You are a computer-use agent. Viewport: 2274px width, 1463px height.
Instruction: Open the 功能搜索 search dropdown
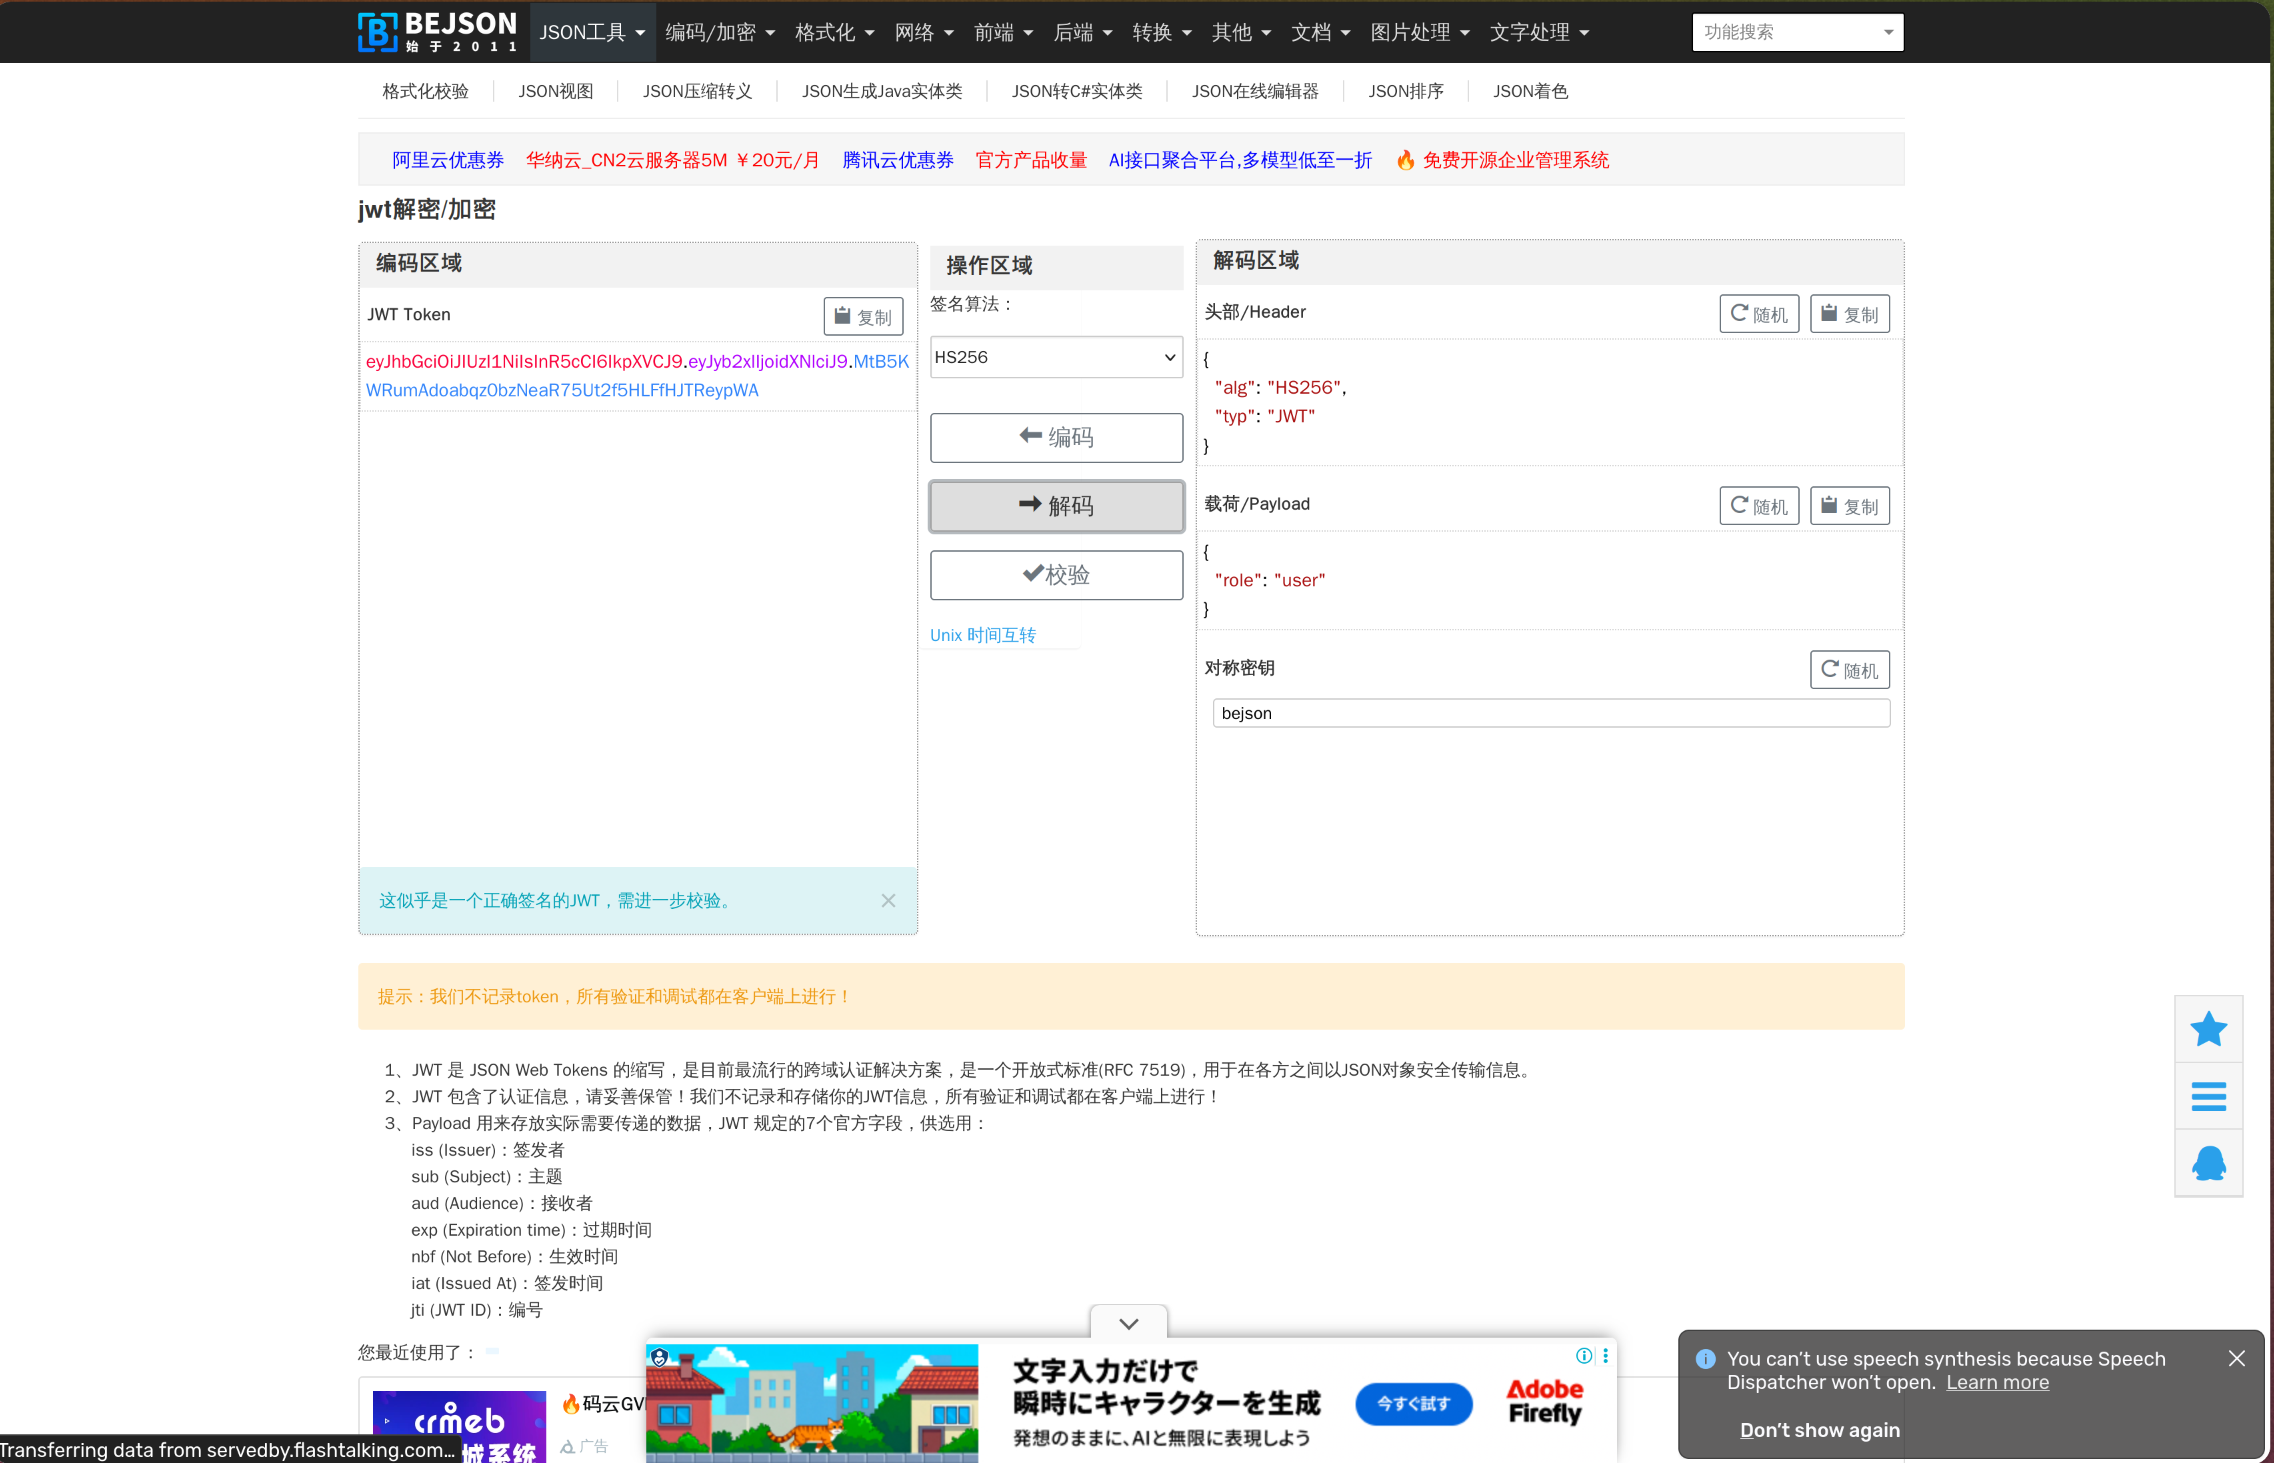point(1795,31)
